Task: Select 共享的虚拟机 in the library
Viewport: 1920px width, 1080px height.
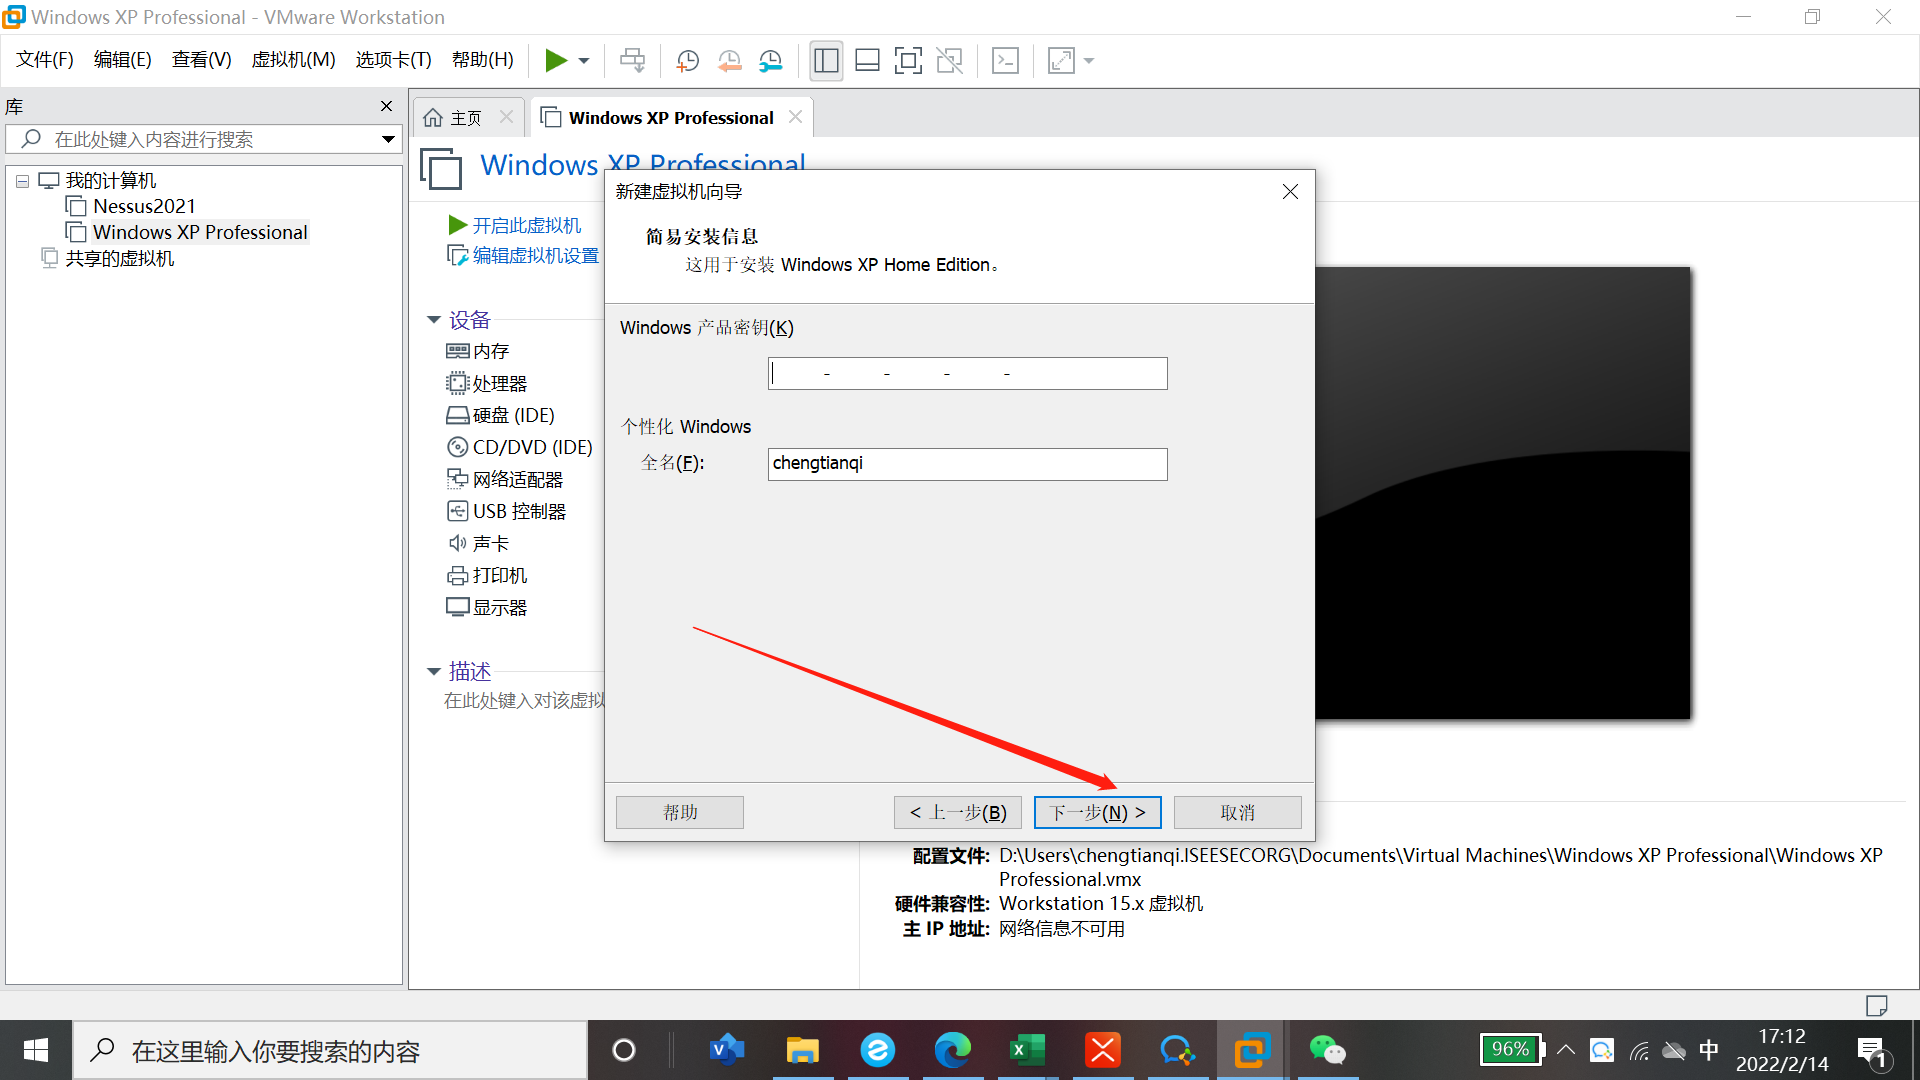Action: [119, 258]
